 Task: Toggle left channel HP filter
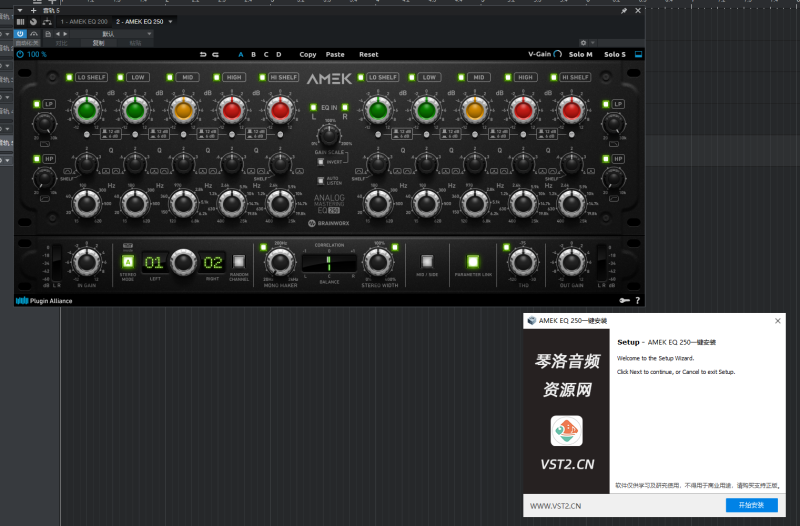pos(37,159)
